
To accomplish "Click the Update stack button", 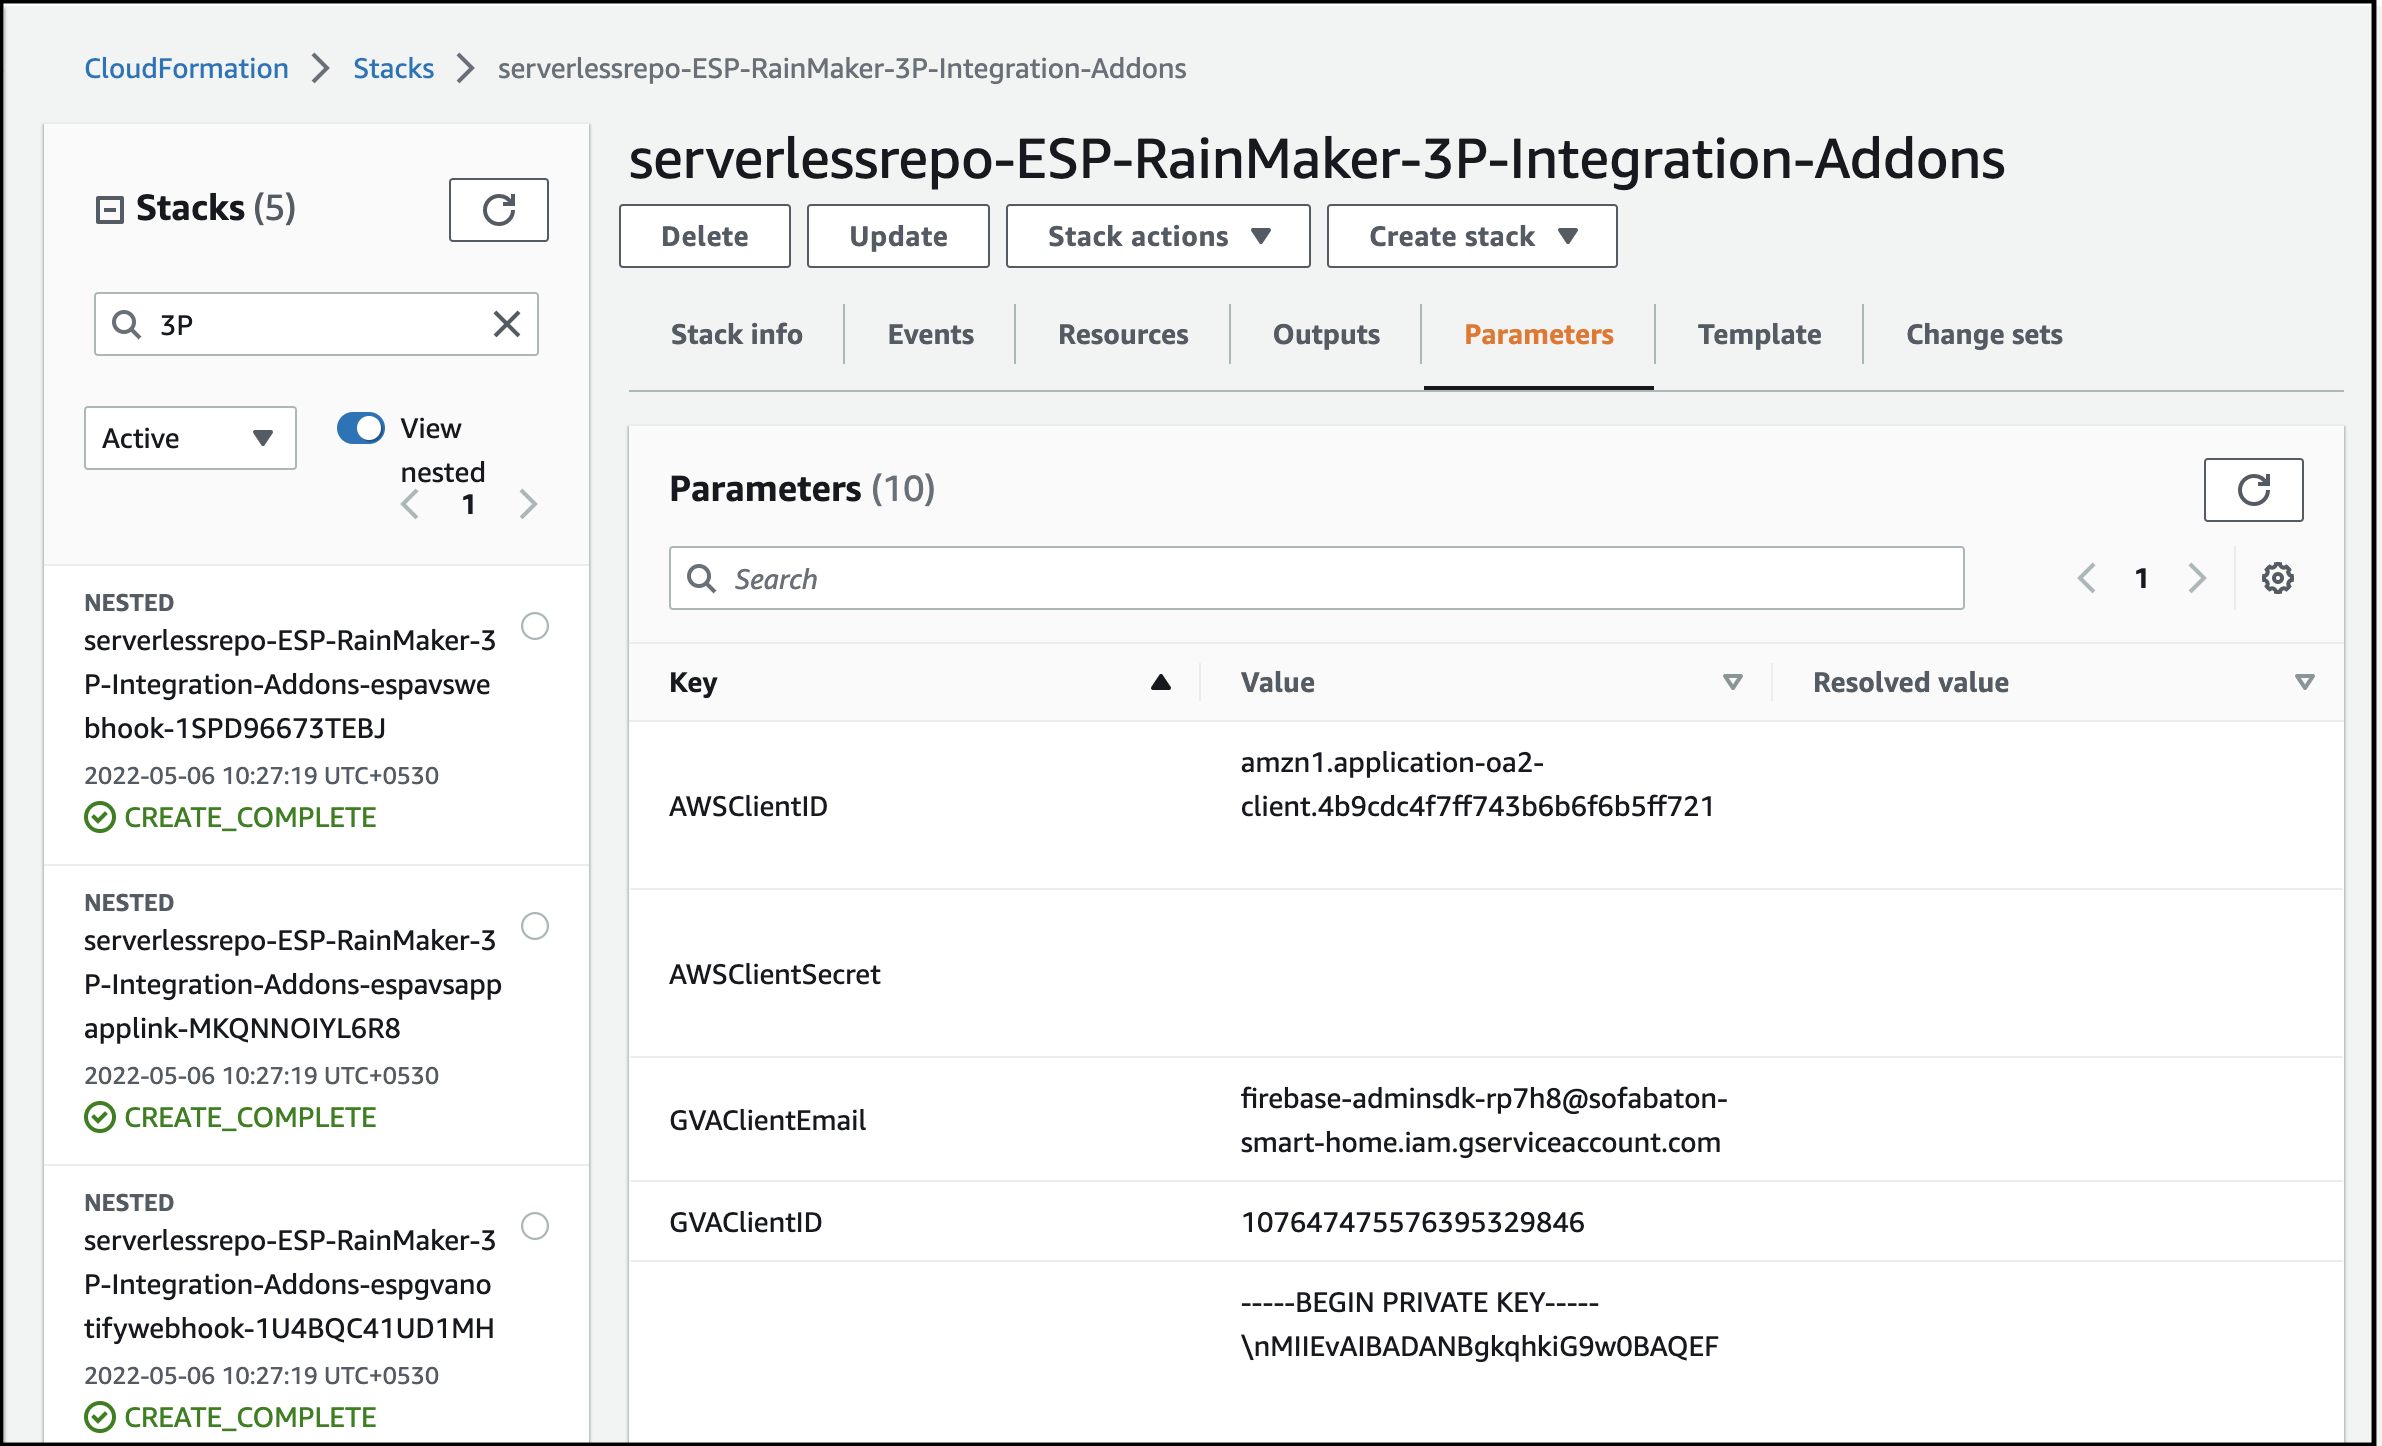I will tap(898, 236).
